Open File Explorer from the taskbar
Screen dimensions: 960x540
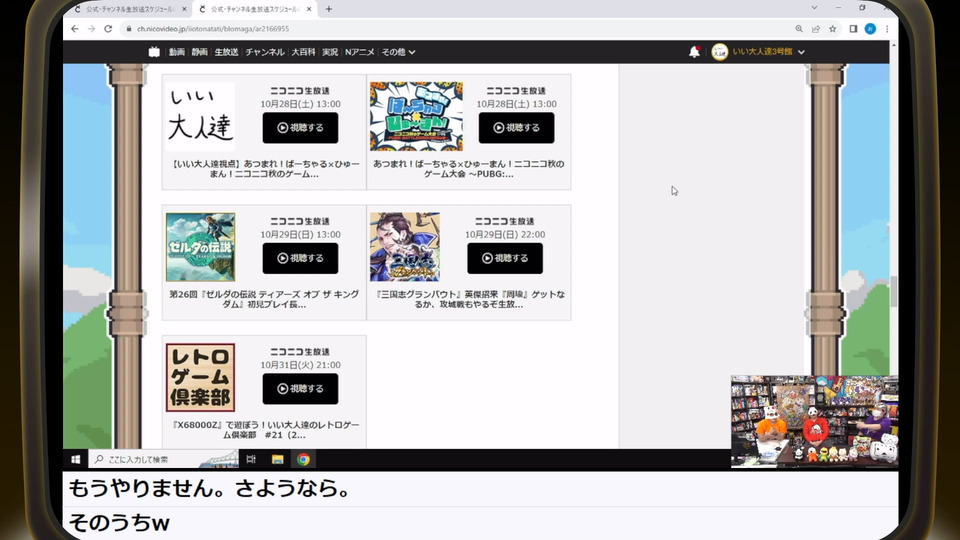tap(277, 459)
